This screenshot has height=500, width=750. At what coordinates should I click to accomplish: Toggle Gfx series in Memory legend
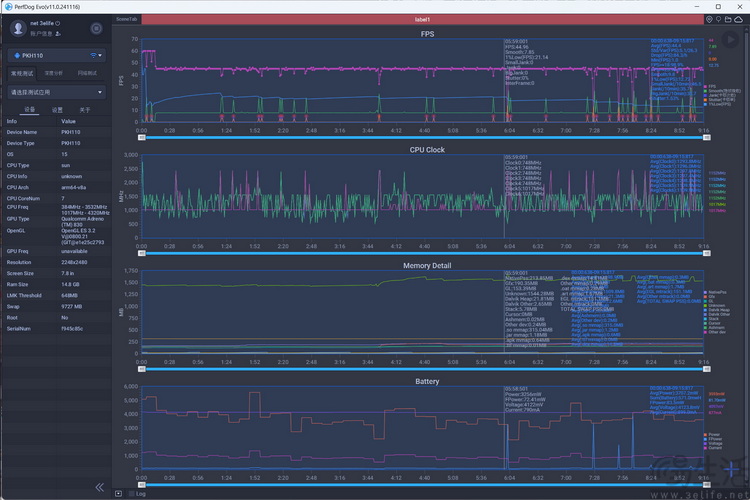pos(709,297)
